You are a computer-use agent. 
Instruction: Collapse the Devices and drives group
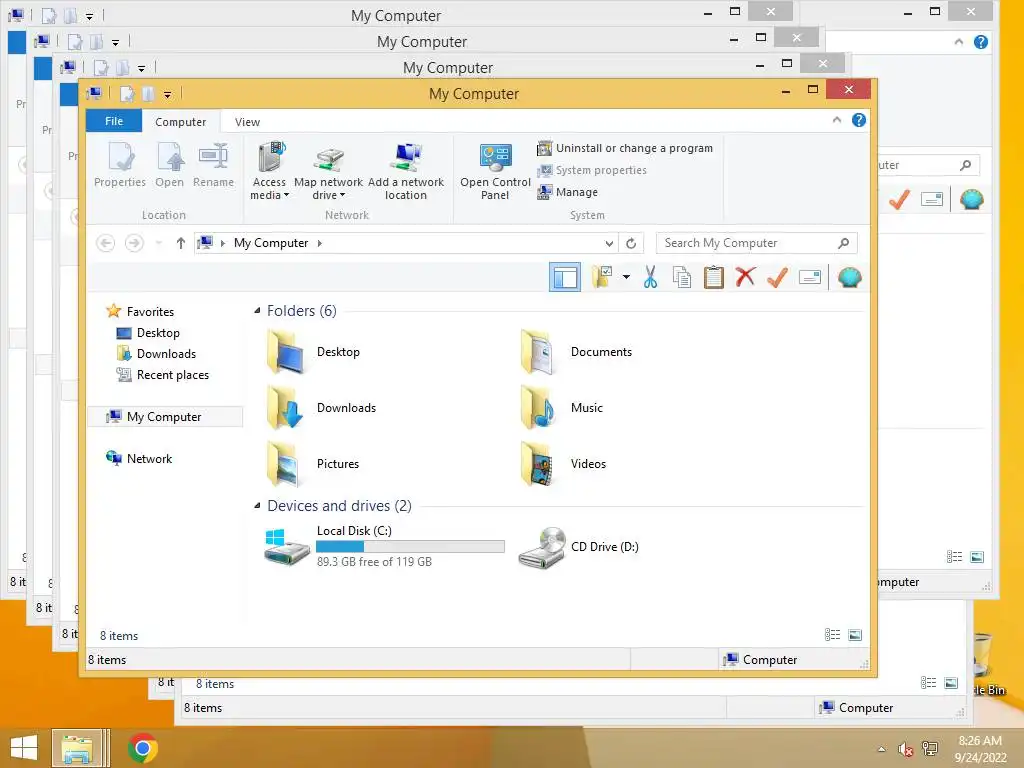(x=257, y=505)
